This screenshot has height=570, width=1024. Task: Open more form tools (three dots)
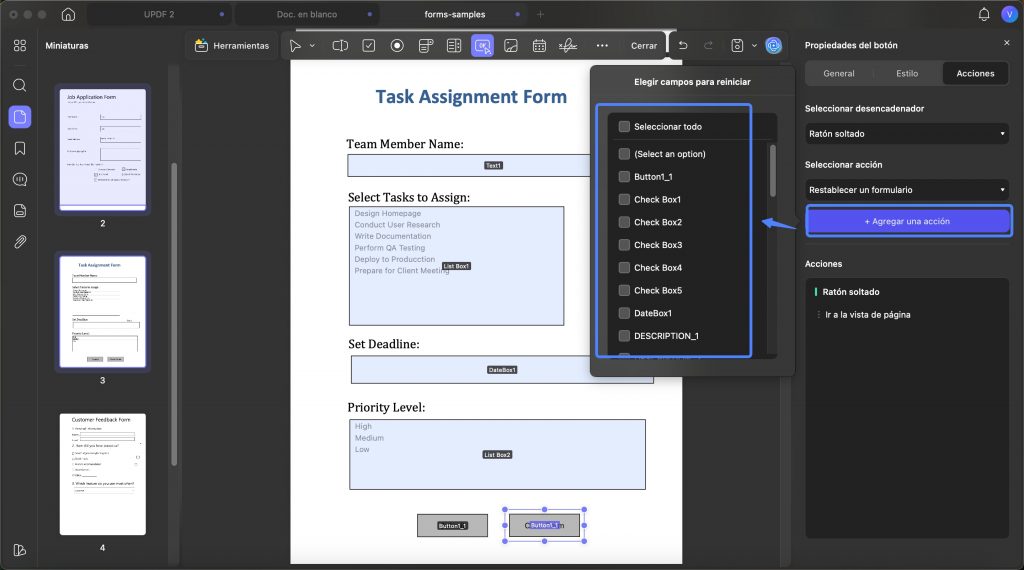point(602,46)
